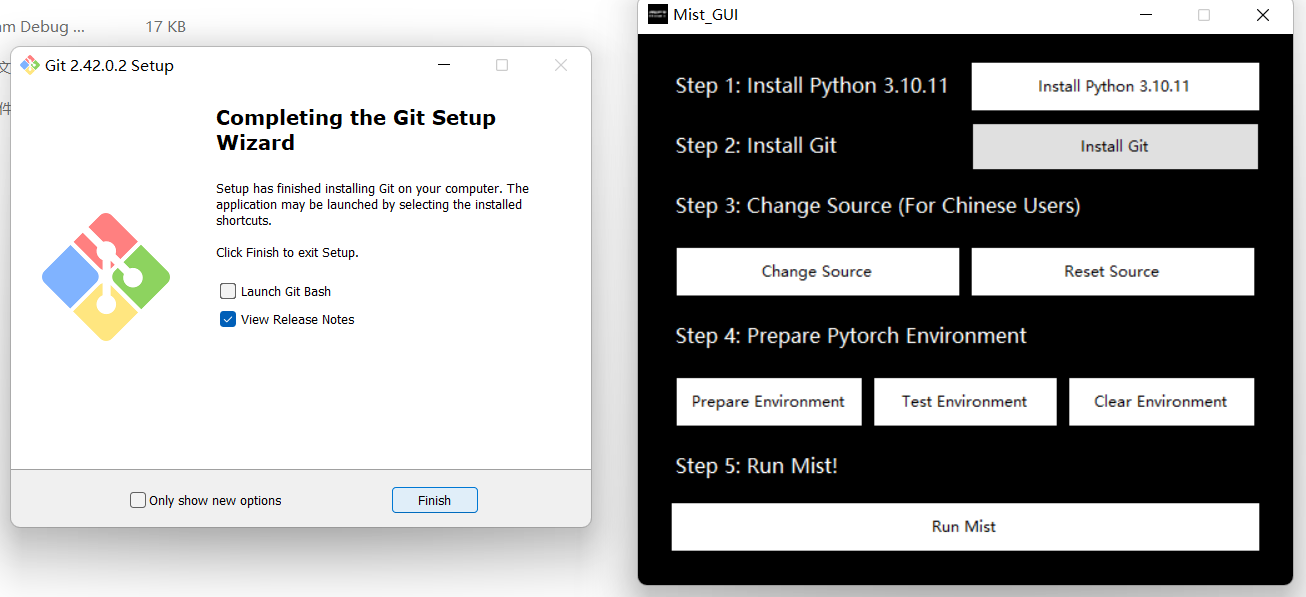
Task: Enable the Launch Git Bash checkbox
Action: pyautogui.click(x=228, y=291)
